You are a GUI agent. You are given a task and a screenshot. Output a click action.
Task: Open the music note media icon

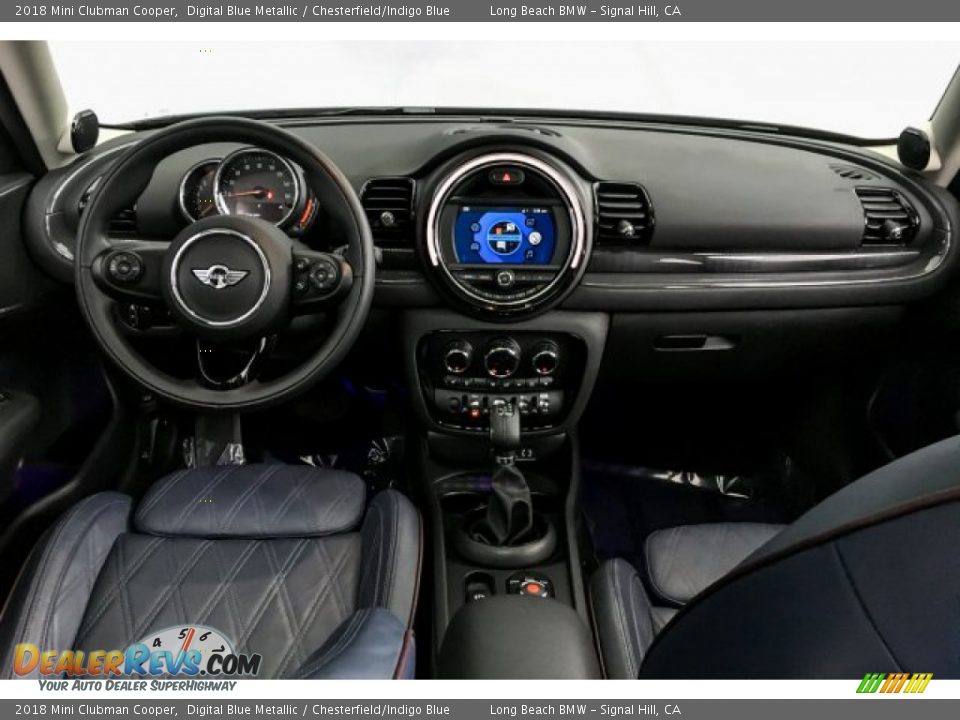click(530, 253)
